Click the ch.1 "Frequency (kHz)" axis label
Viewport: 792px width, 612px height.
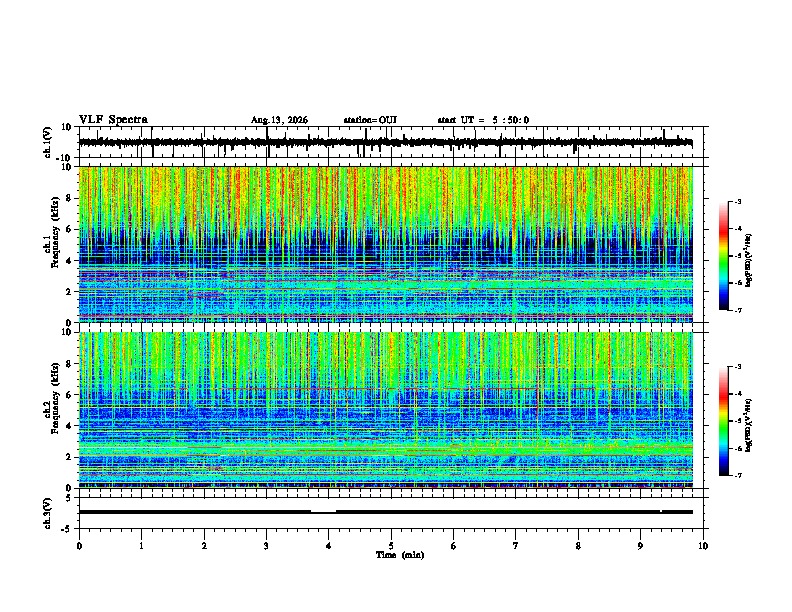[55, 233]
